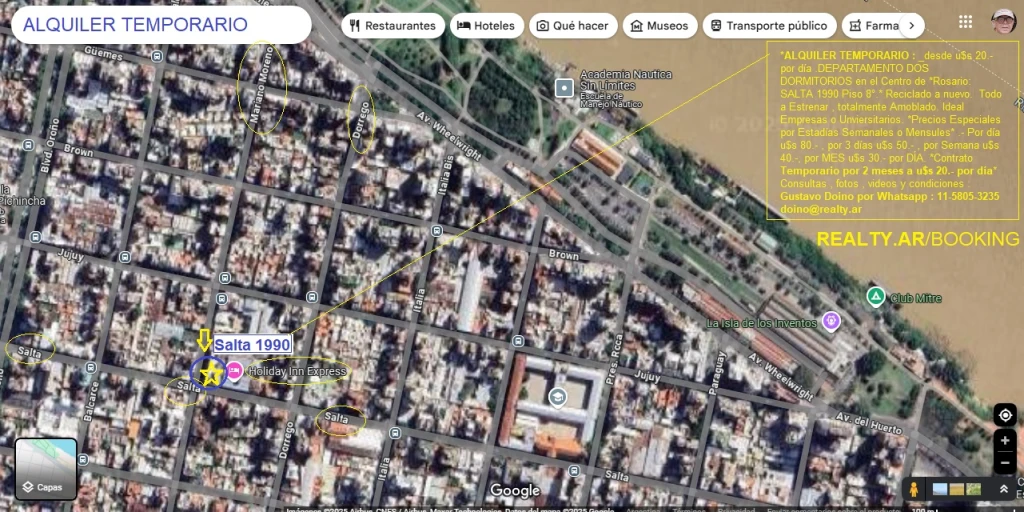Open the Google account profile picture
The width and height of the screenshot is (1024, 512).
1003,22
